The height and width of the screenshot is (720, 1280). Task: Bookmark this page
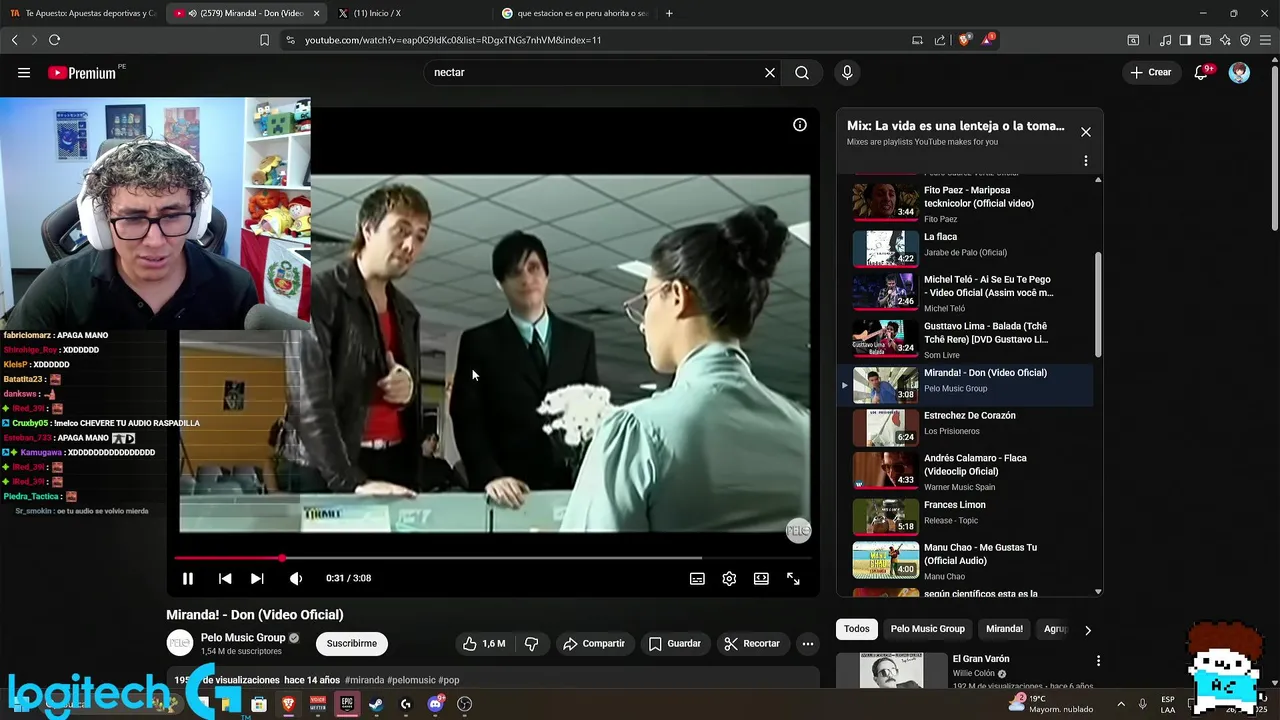[264, 40]
